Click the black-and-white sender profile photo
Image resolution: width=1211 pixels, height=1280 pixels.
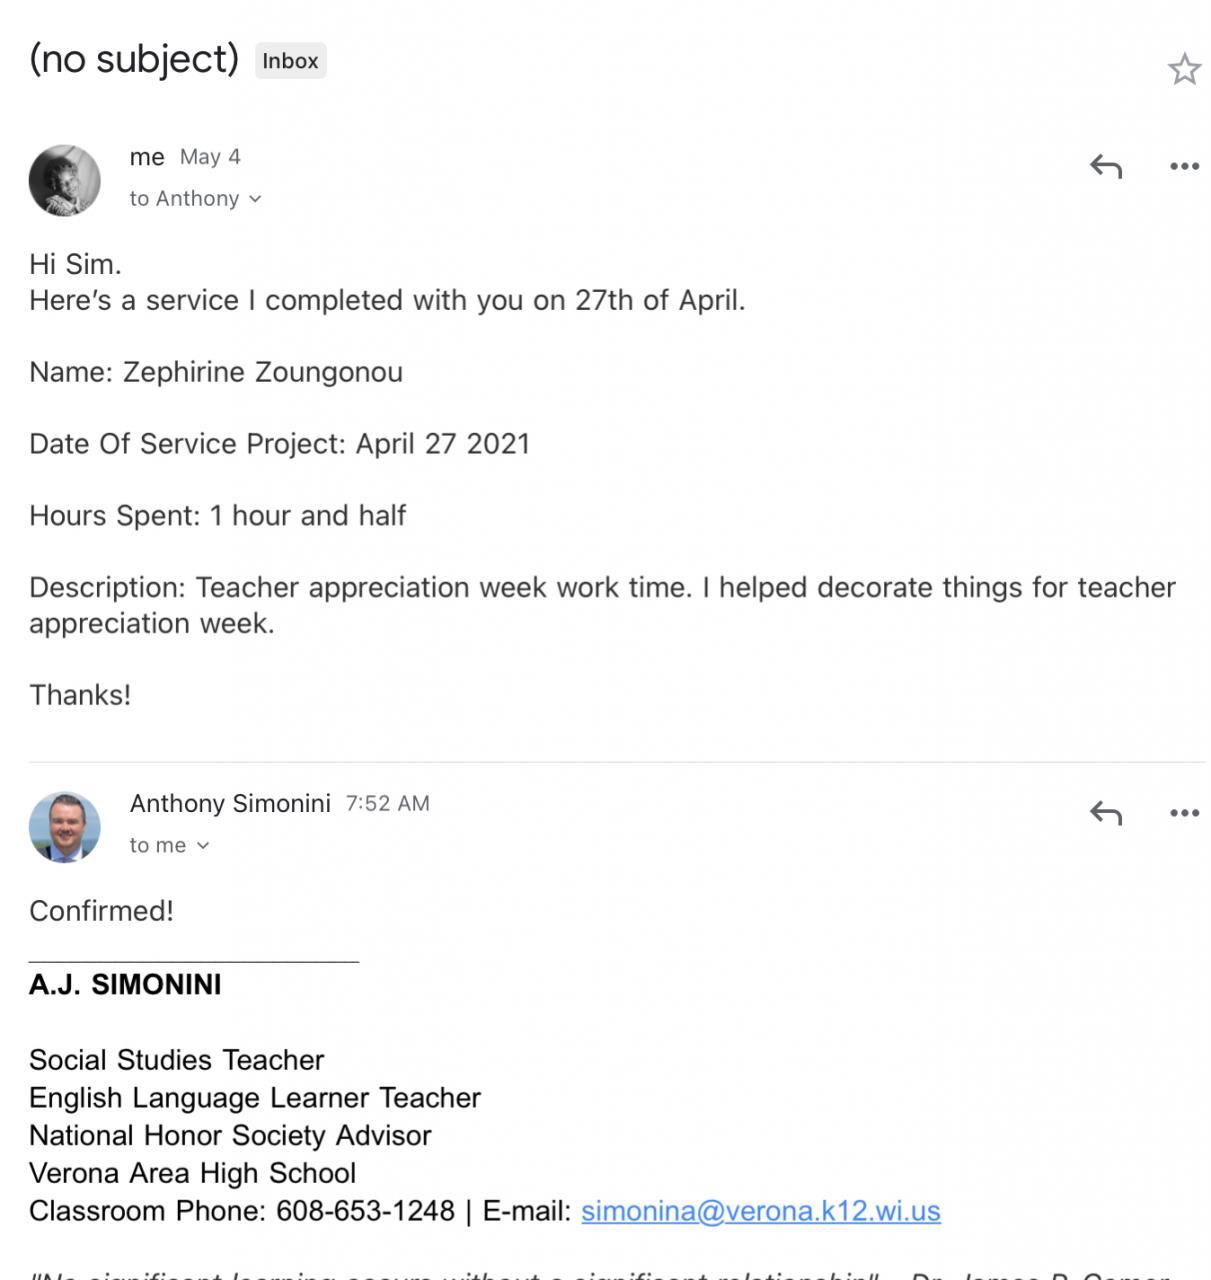[x=65, y=181]
